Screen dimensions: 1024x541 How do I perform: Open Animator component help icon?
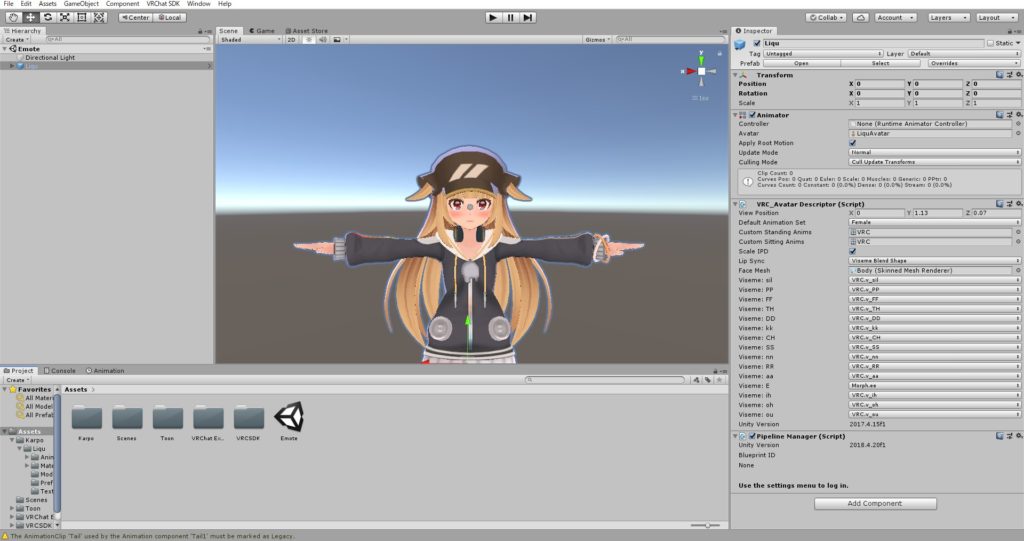1000,115
